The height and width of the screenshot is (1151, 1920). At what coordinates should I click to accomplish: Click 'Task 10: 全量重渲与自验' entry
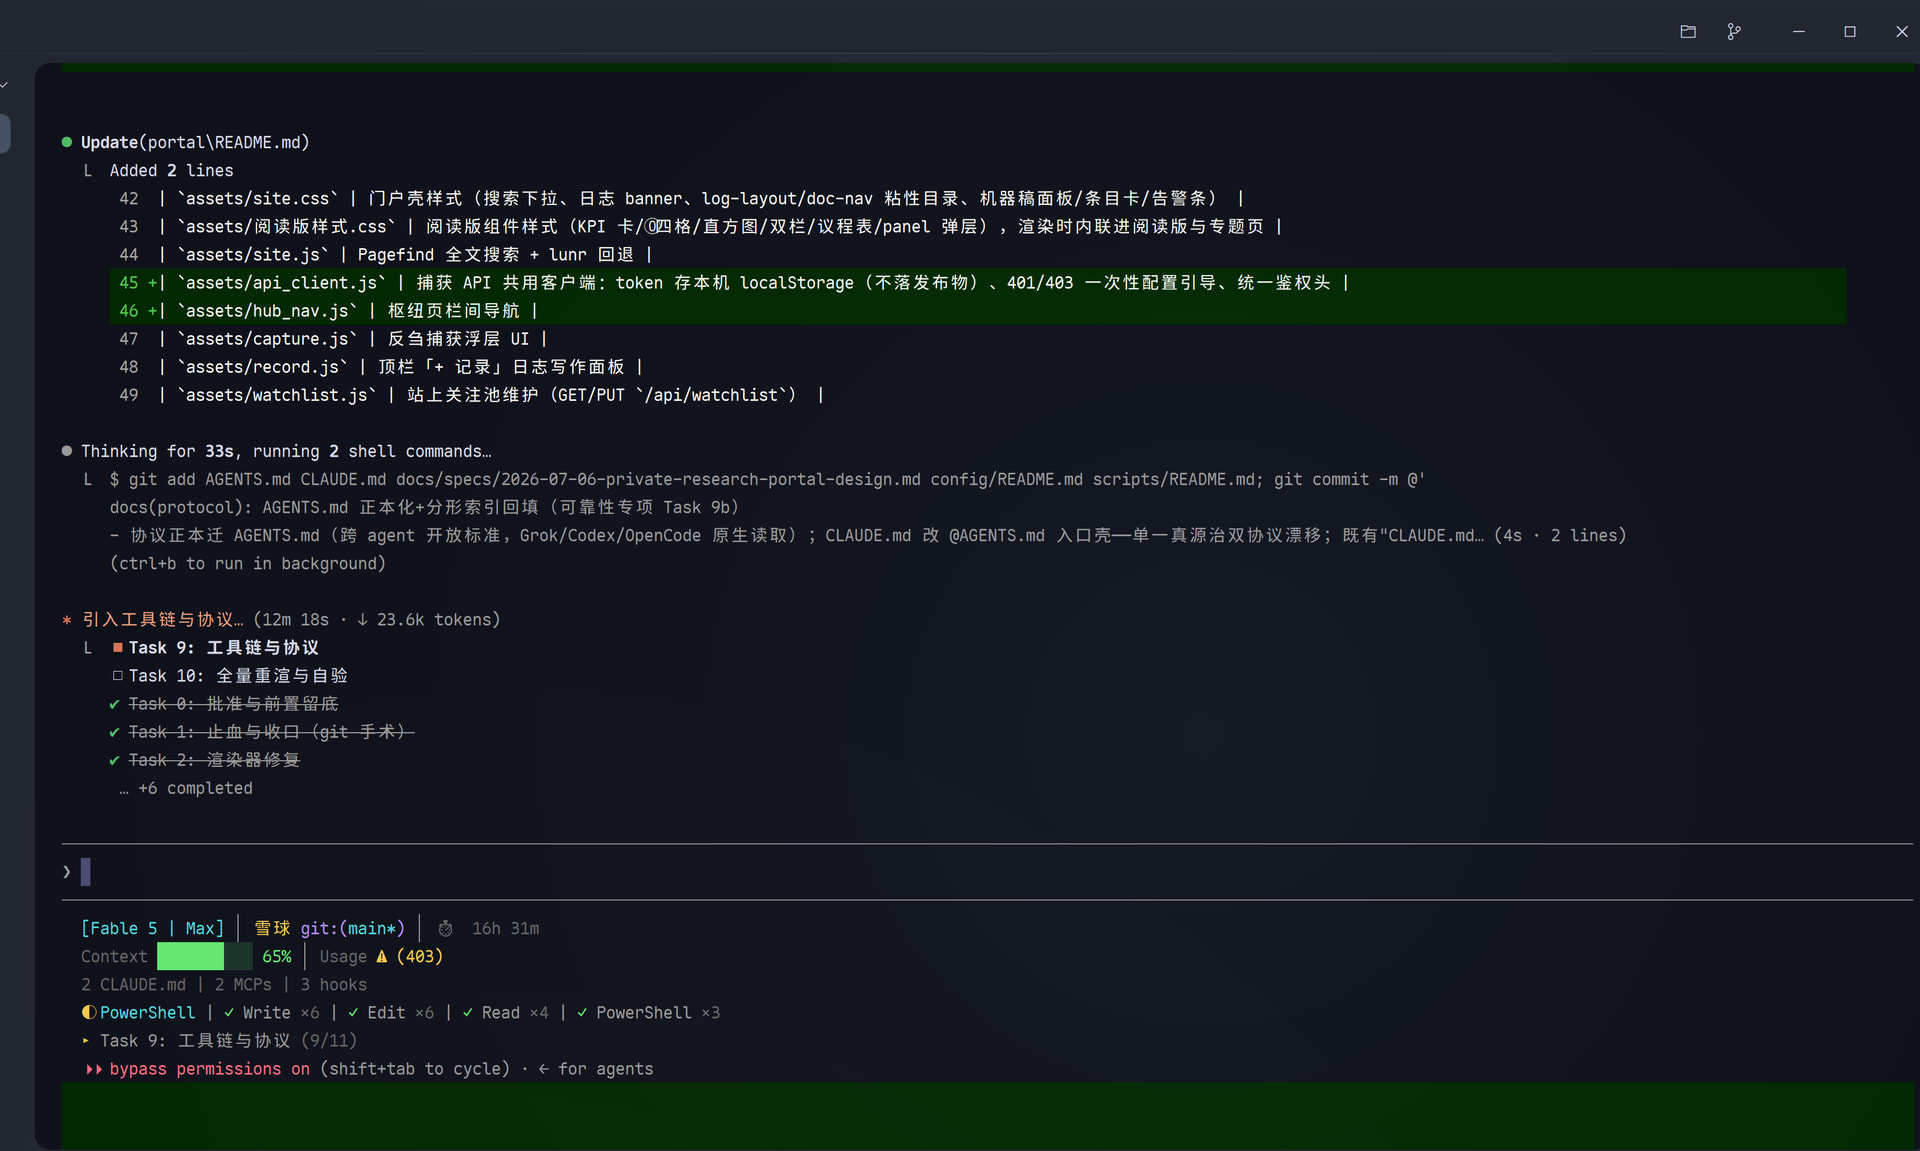[x=238, y=676]
